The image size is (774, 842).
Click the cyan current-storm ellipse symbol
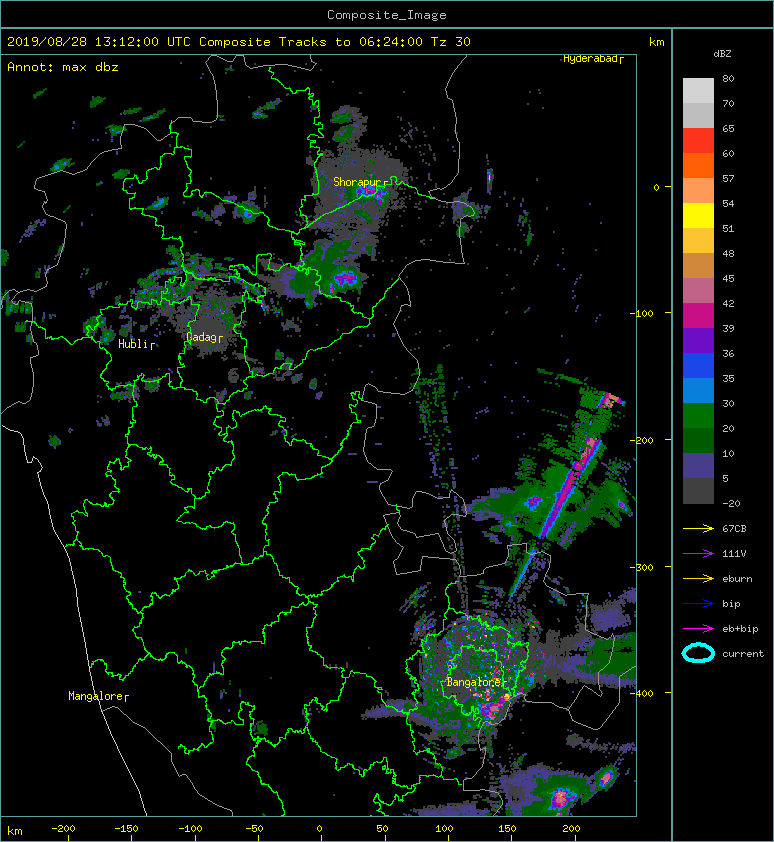tap(698, 653)
